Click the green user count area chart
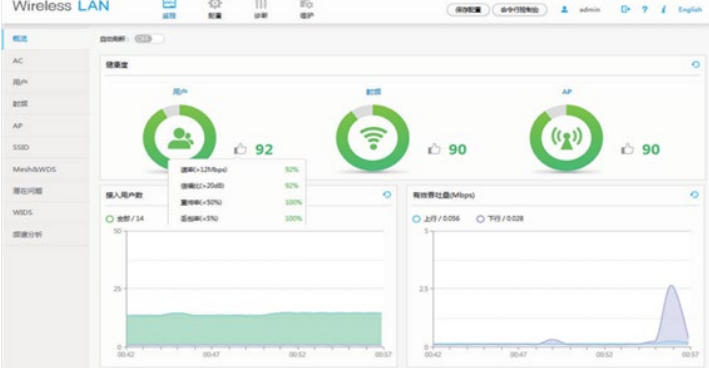The height and width of the screenshot is (368, 709). (254, 329)
